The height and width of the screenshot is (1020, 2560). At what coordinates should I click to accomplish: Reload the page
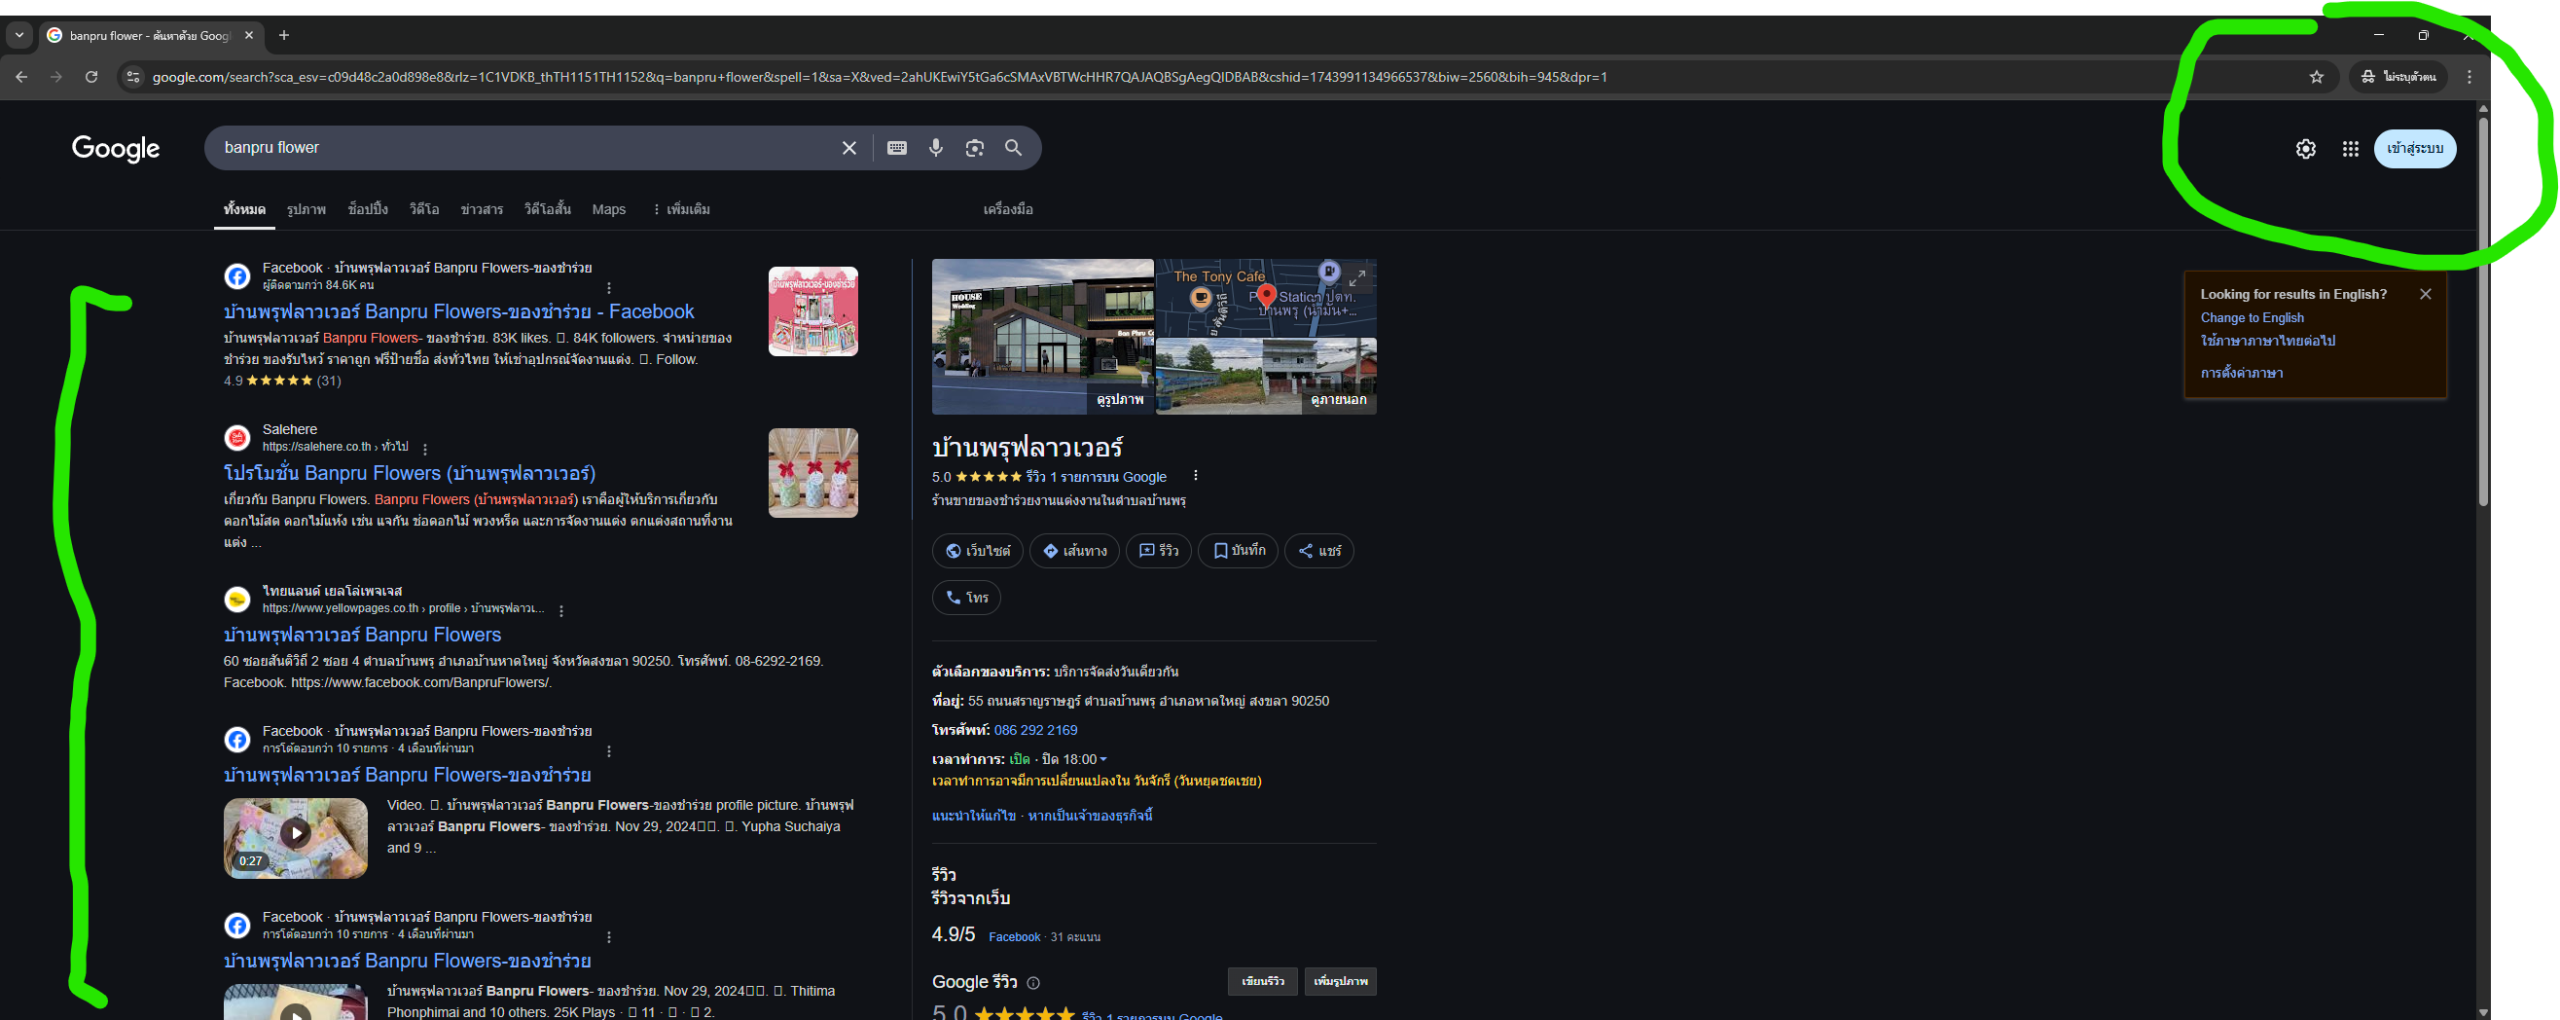tap(91, 77)
